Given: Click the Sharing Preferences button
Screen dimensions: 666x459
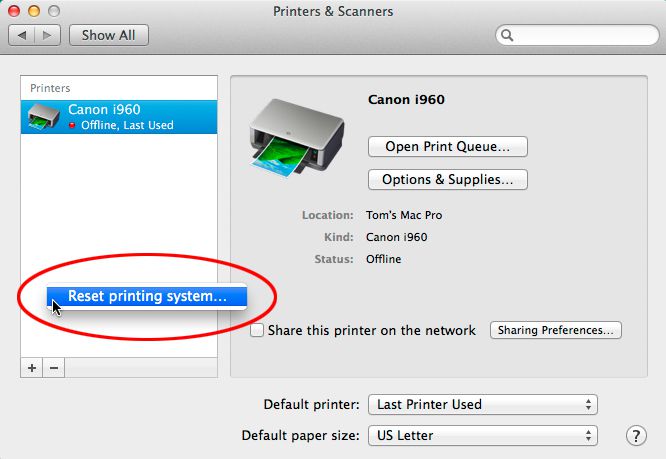Looking at the screenshot, I should [556, 330].
